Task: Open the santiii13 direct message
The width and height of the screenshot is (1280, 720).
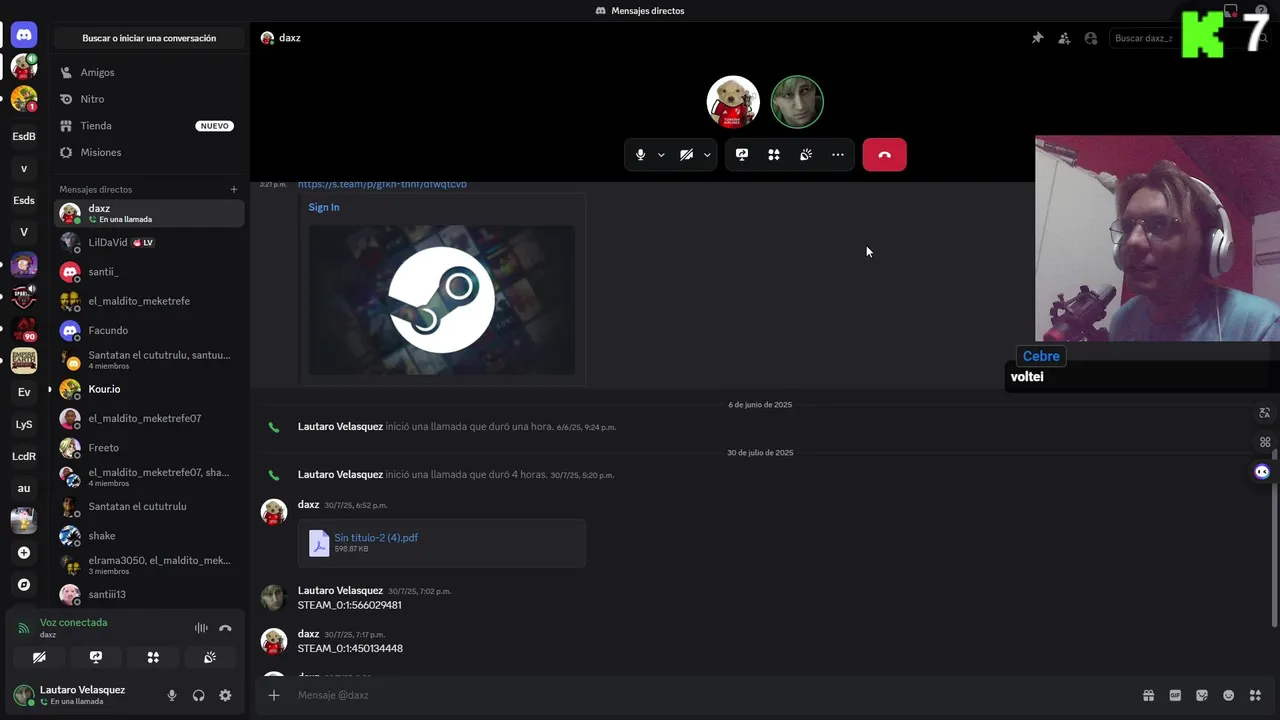Action: 149,594
